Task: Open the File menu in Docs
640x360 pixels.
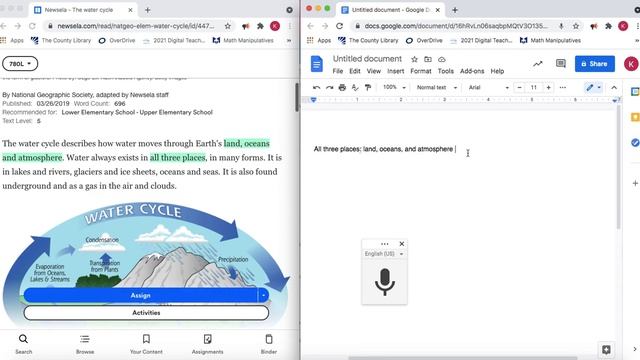Action: tap(338, 71)
